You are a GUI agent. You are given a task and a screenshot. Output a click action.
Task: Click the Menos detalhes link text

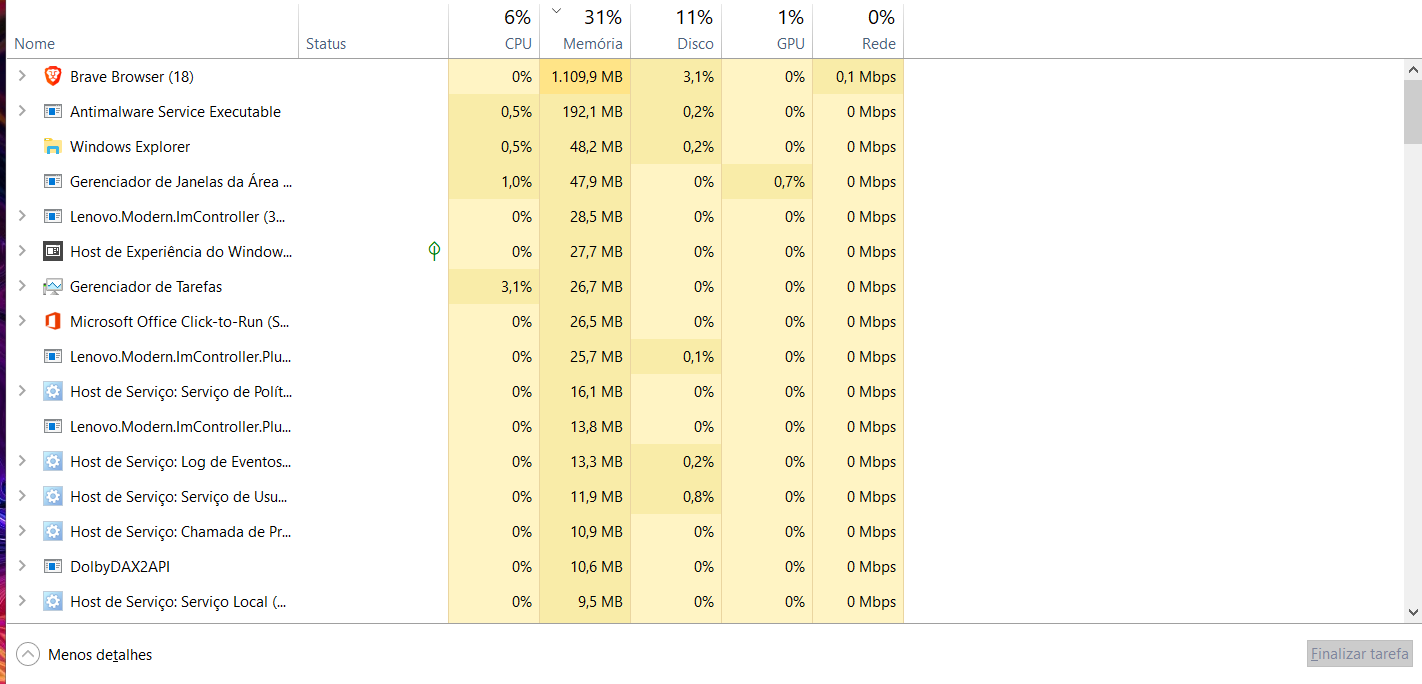coord(100,655)
